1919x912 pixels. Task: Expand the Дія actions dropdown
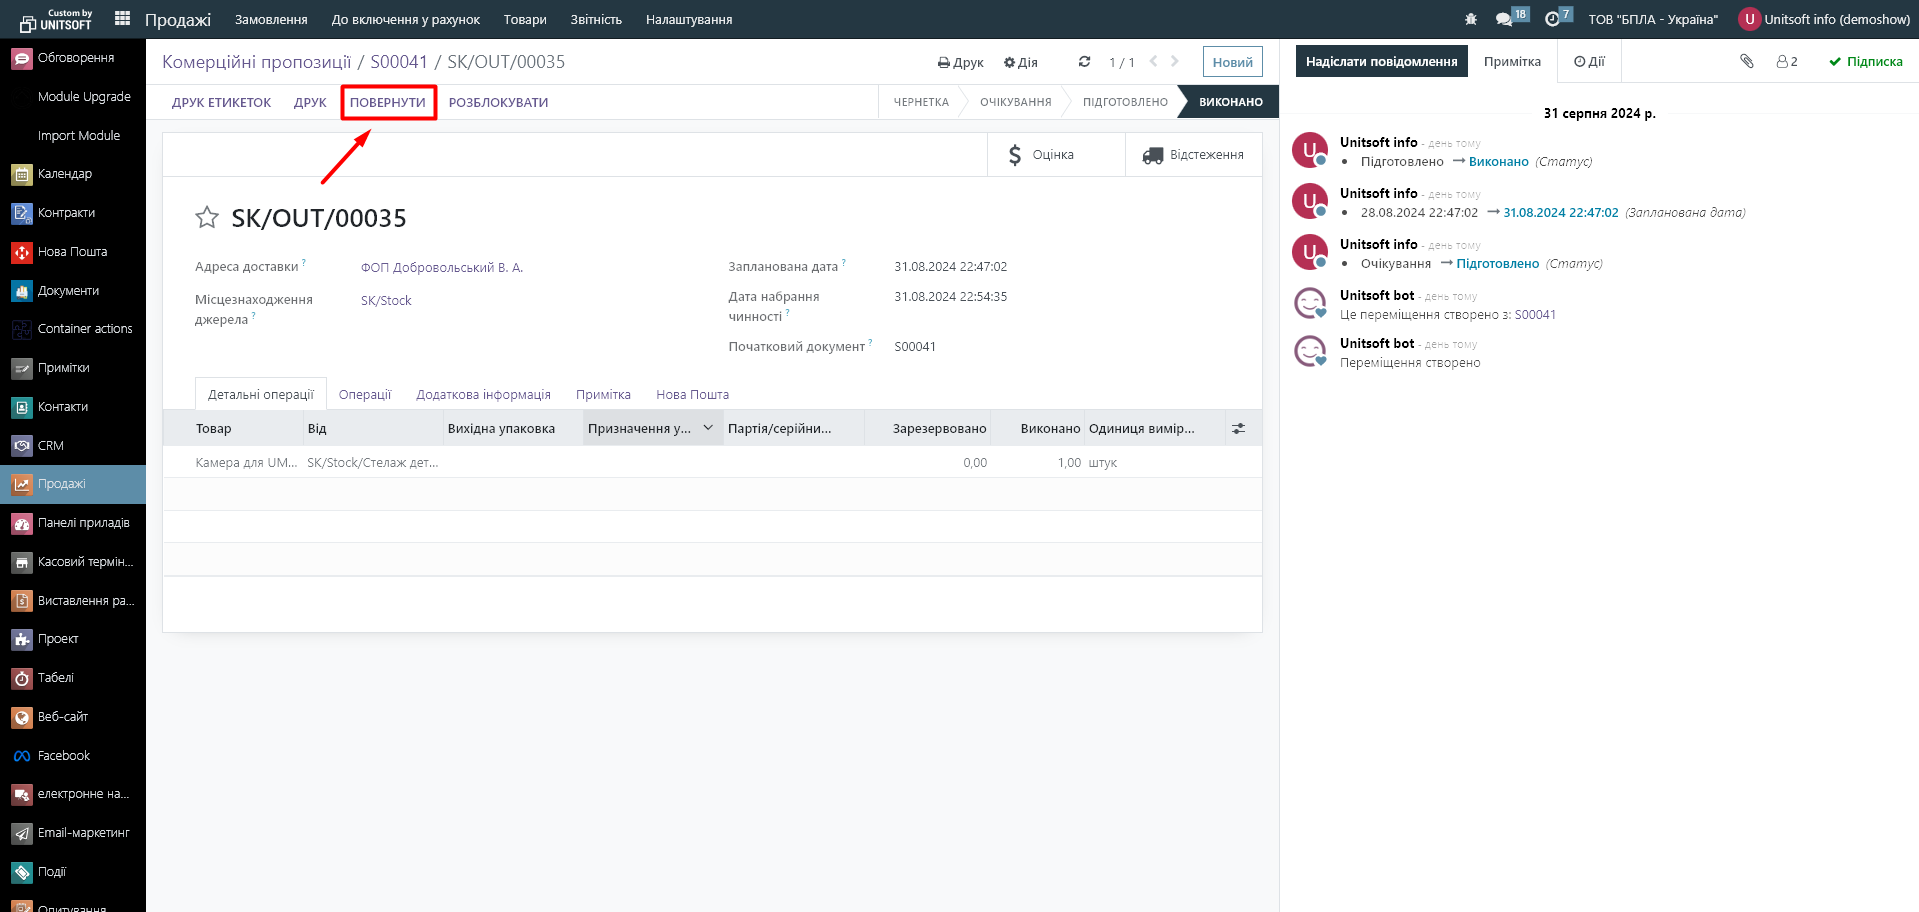[x=1020, y=62]
